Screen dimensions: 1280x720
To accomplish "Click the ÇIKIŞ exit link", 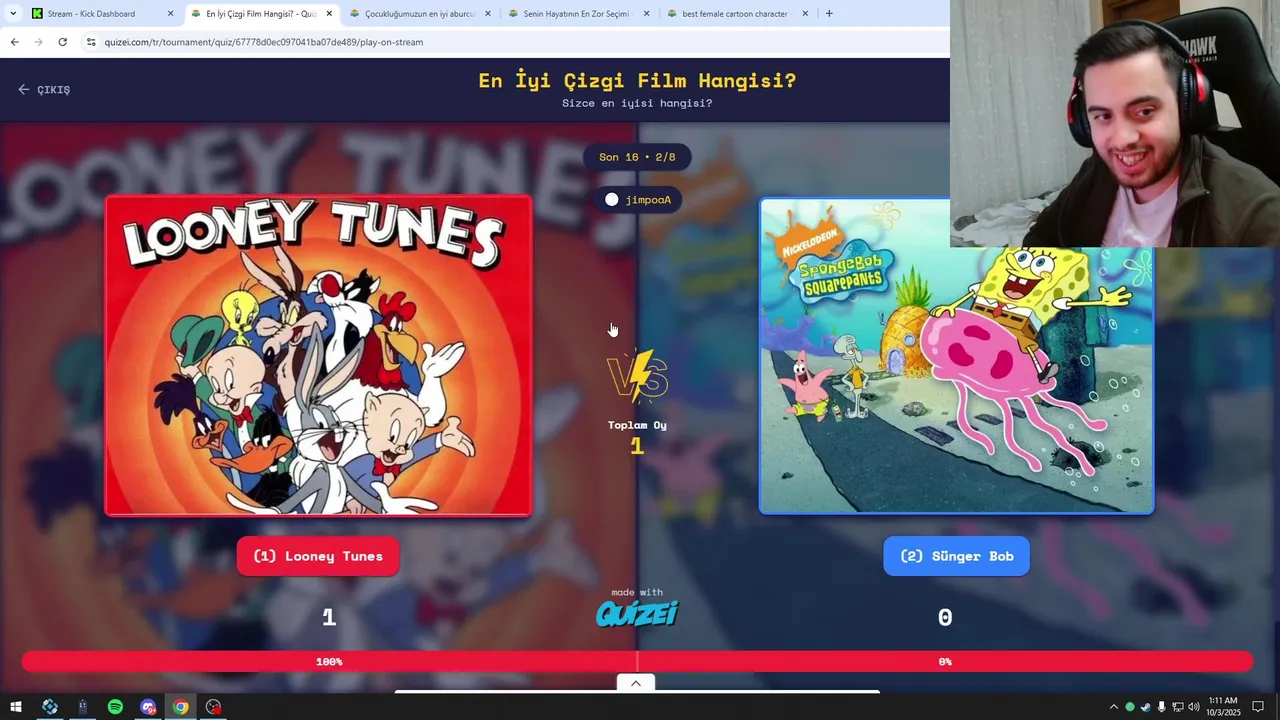I will coord(44,89).
